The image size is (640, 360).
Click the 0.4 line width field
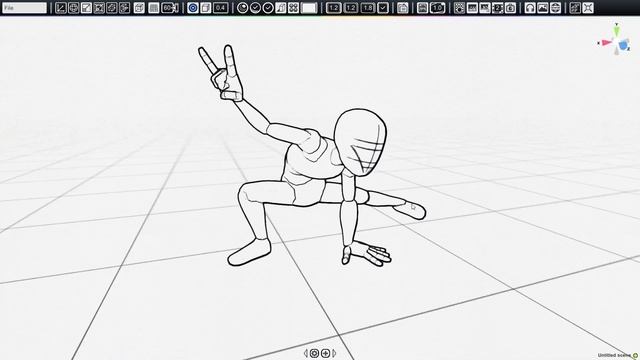tap(220, 8)
